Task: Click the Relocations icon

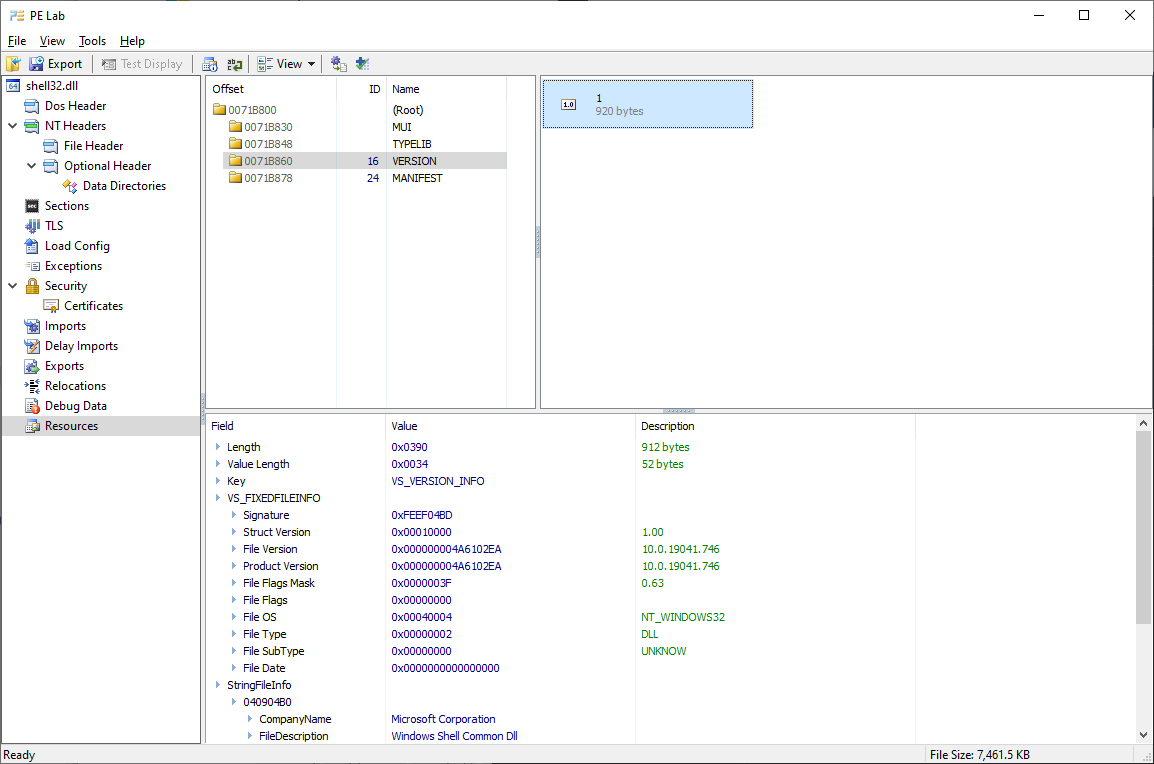Action: click(x=32, y=386)
